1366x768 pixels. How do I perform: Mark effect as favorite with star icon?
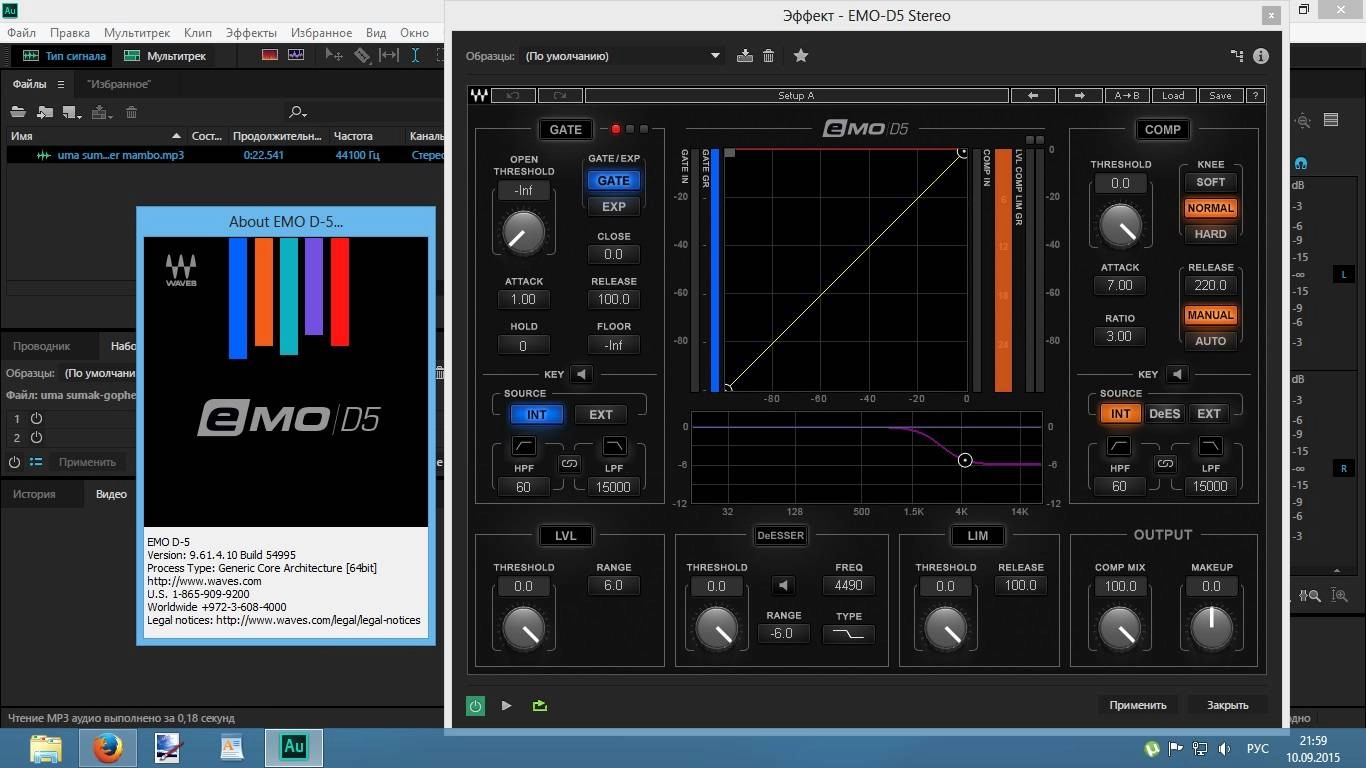click(800, 56)
